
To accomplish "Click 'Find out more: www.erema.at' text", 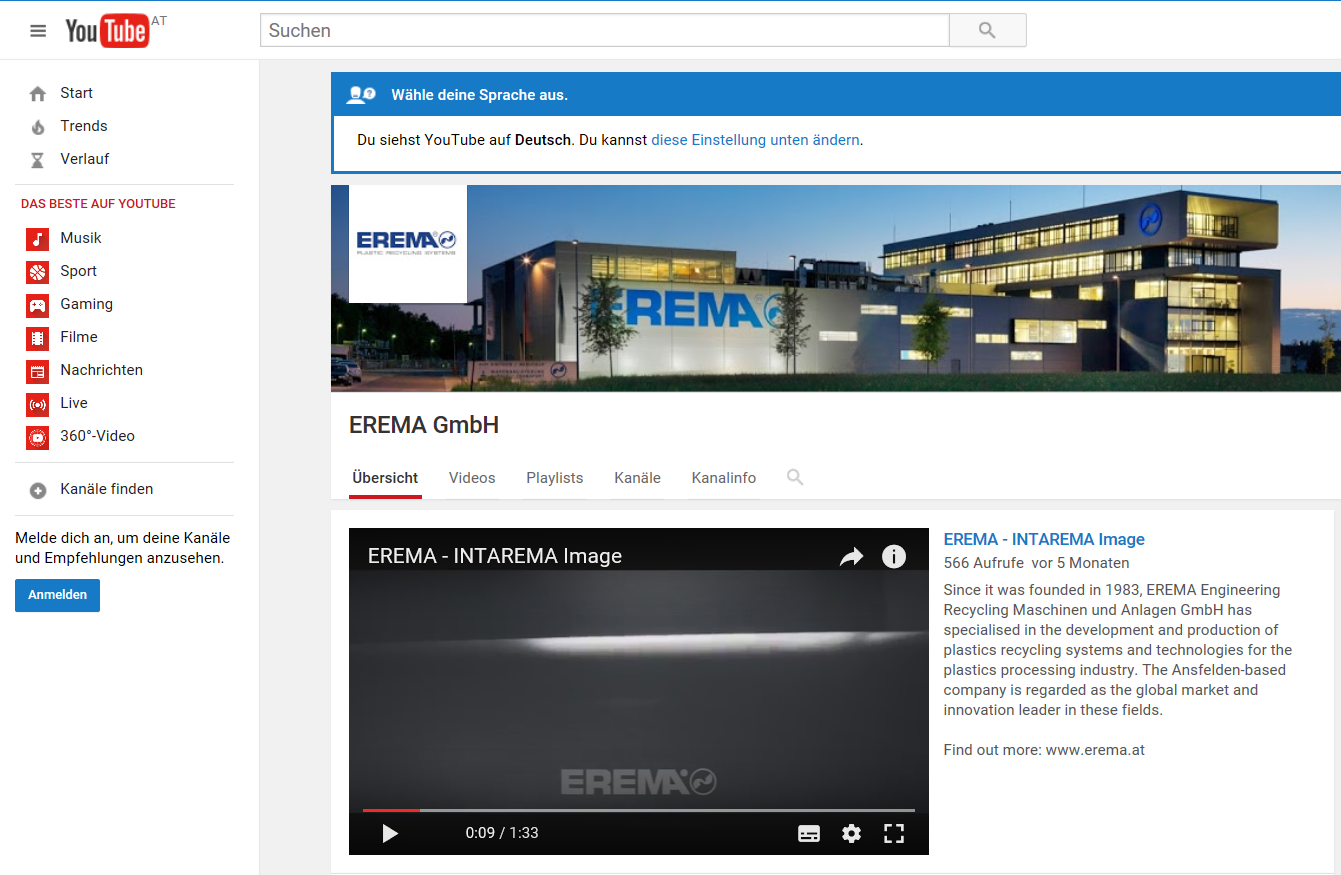I will click(1044, 750).
